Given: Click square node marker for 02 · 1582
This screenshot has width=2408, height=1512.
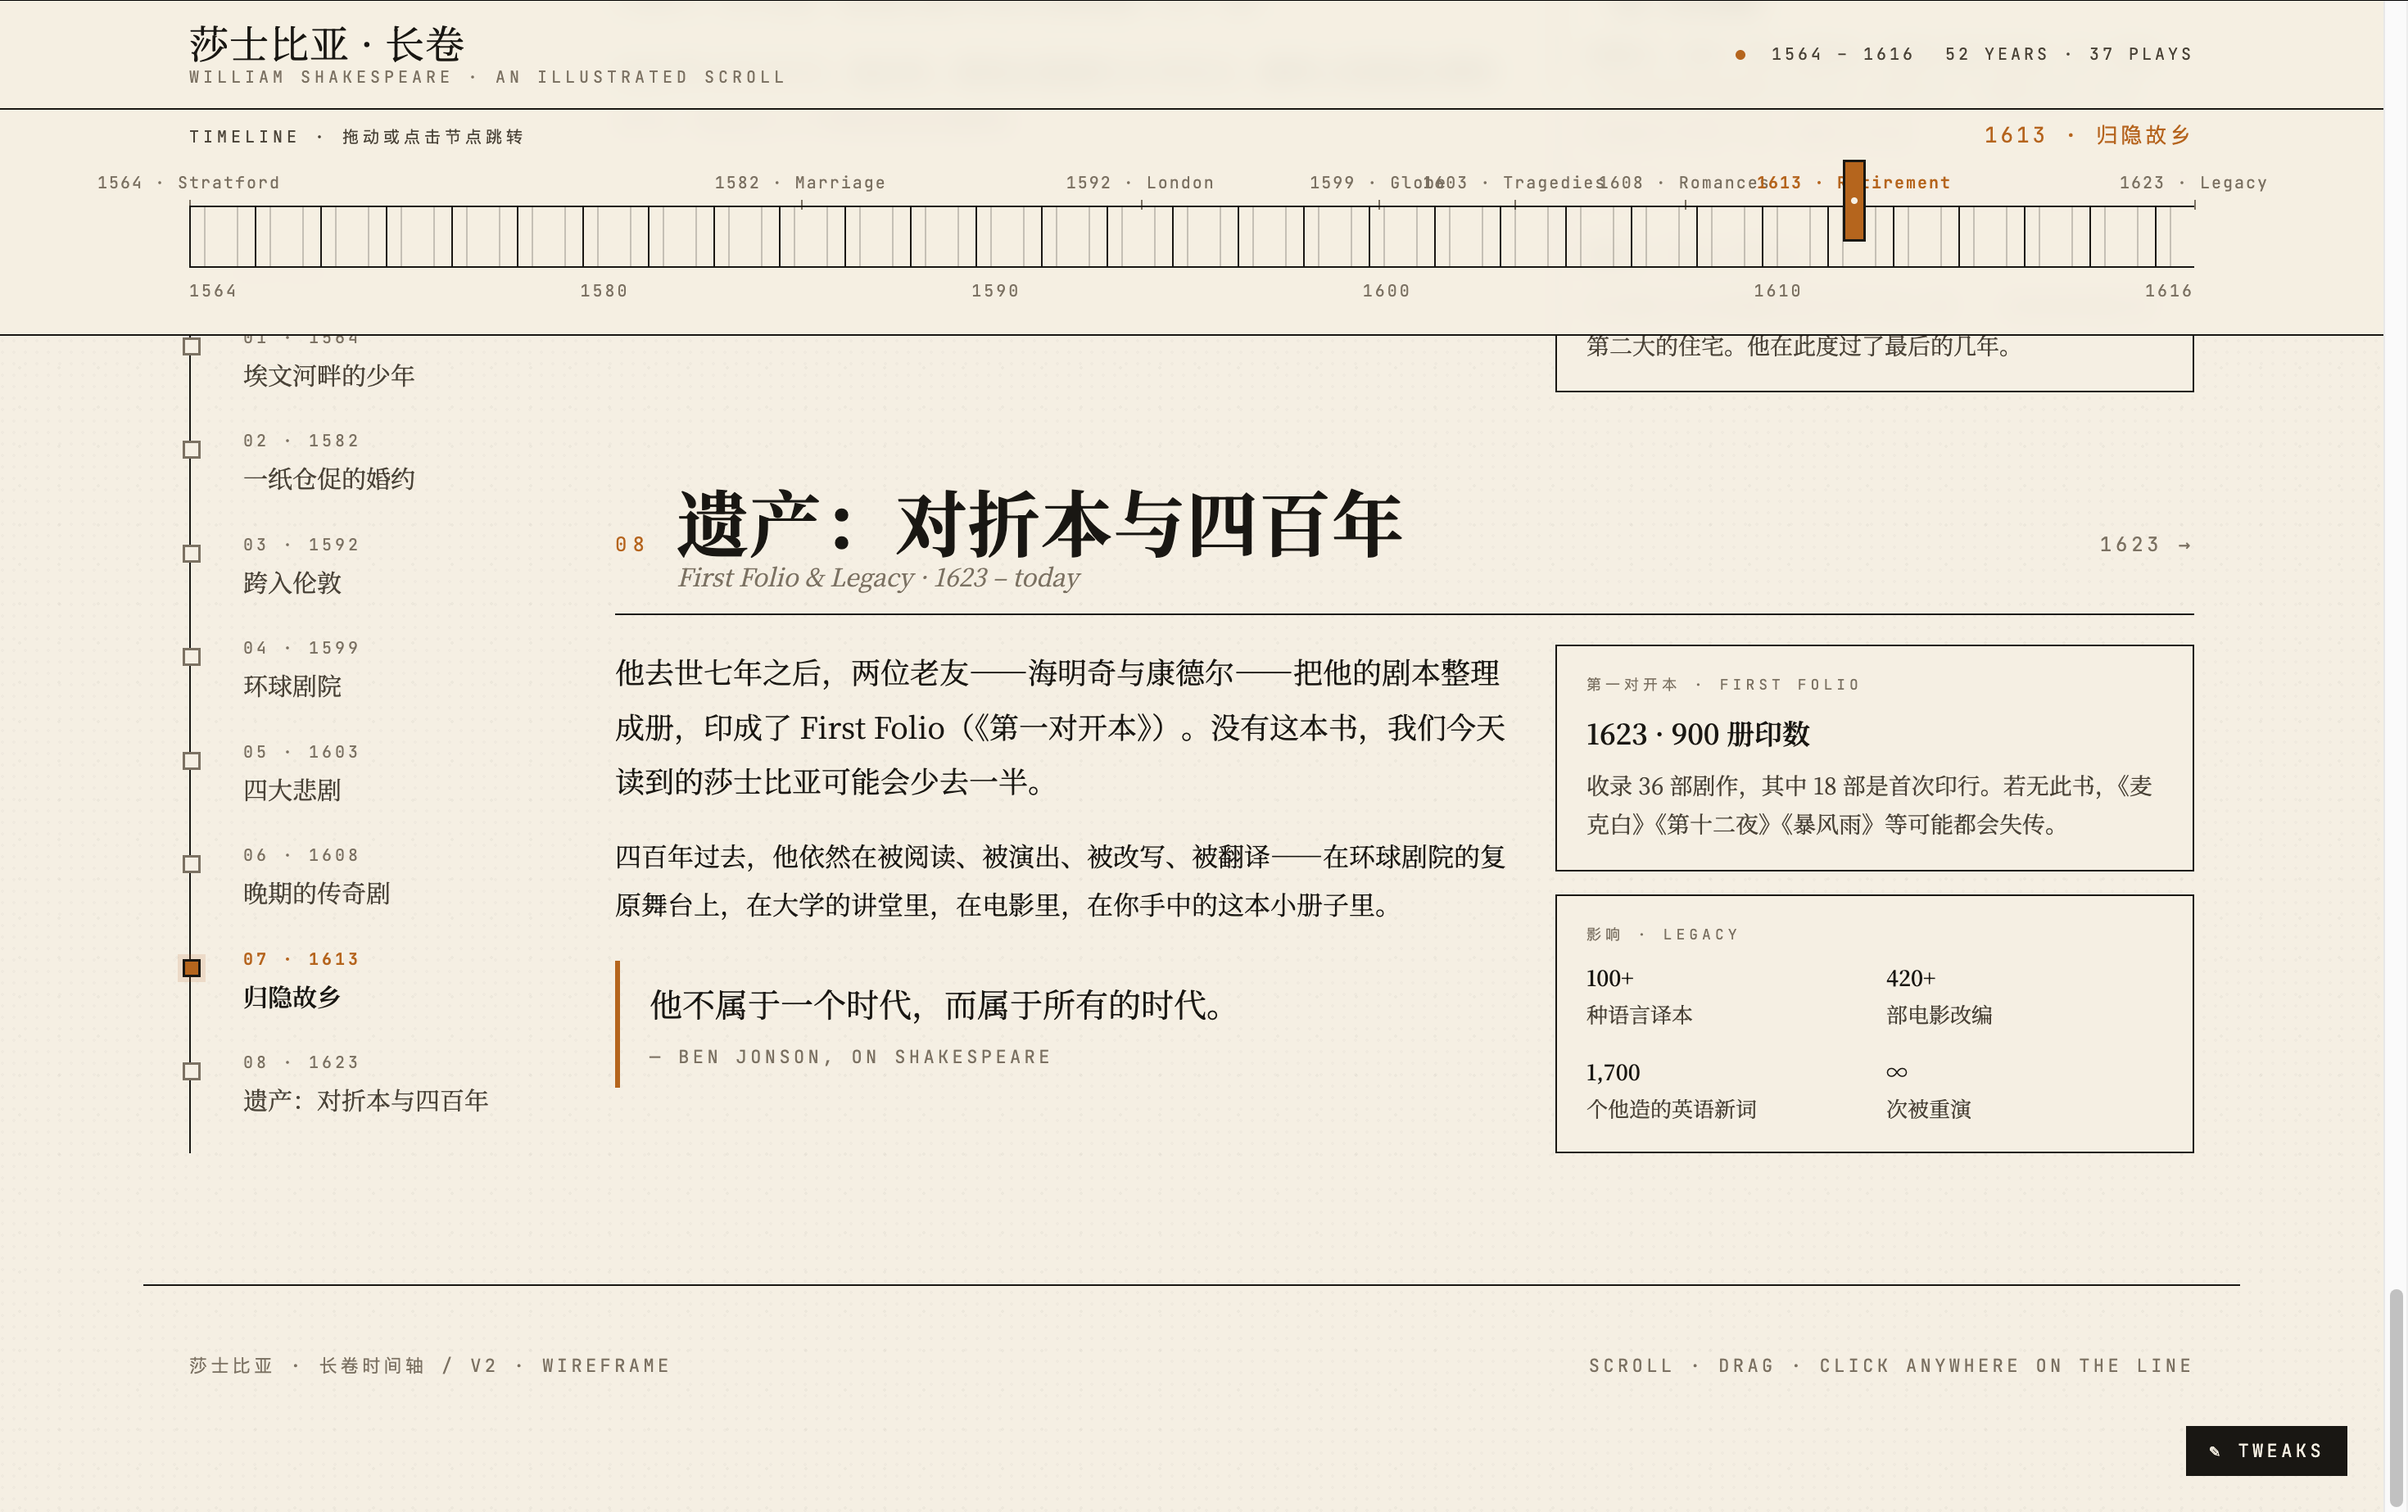Looking at the screenshot, I should [192, 450].
